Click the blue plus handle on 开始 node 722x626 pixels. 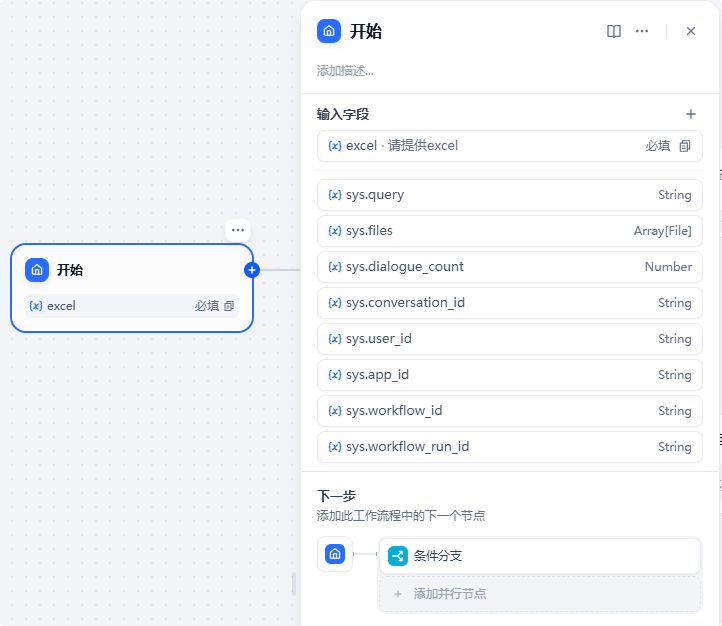[x=252, y=270]
